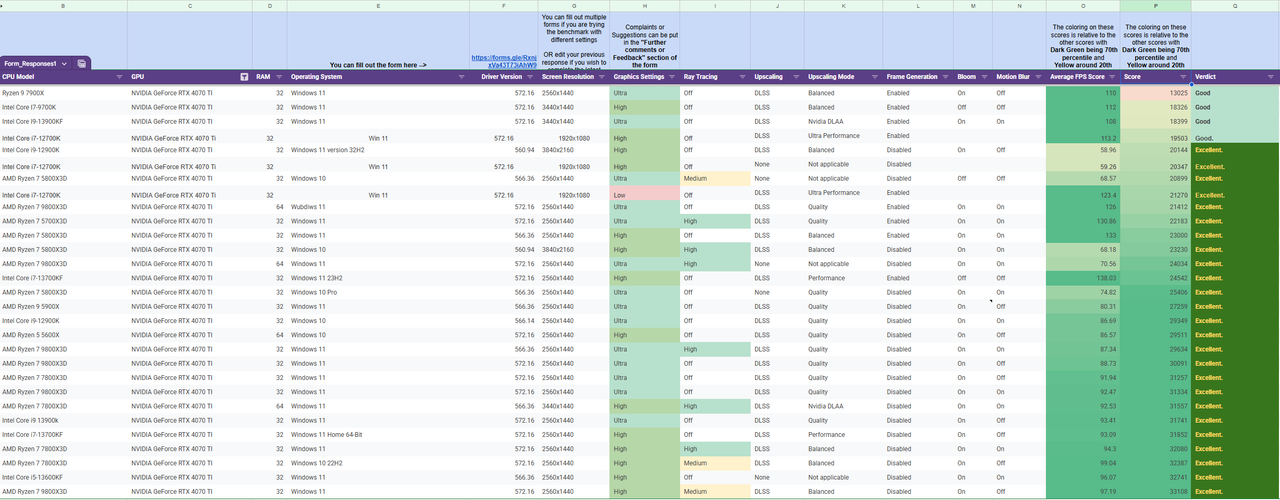Select the 'Ryzen 9 7900X' CPU cell
This screenshot has height=500, width=1280.
tap(64, 93)
